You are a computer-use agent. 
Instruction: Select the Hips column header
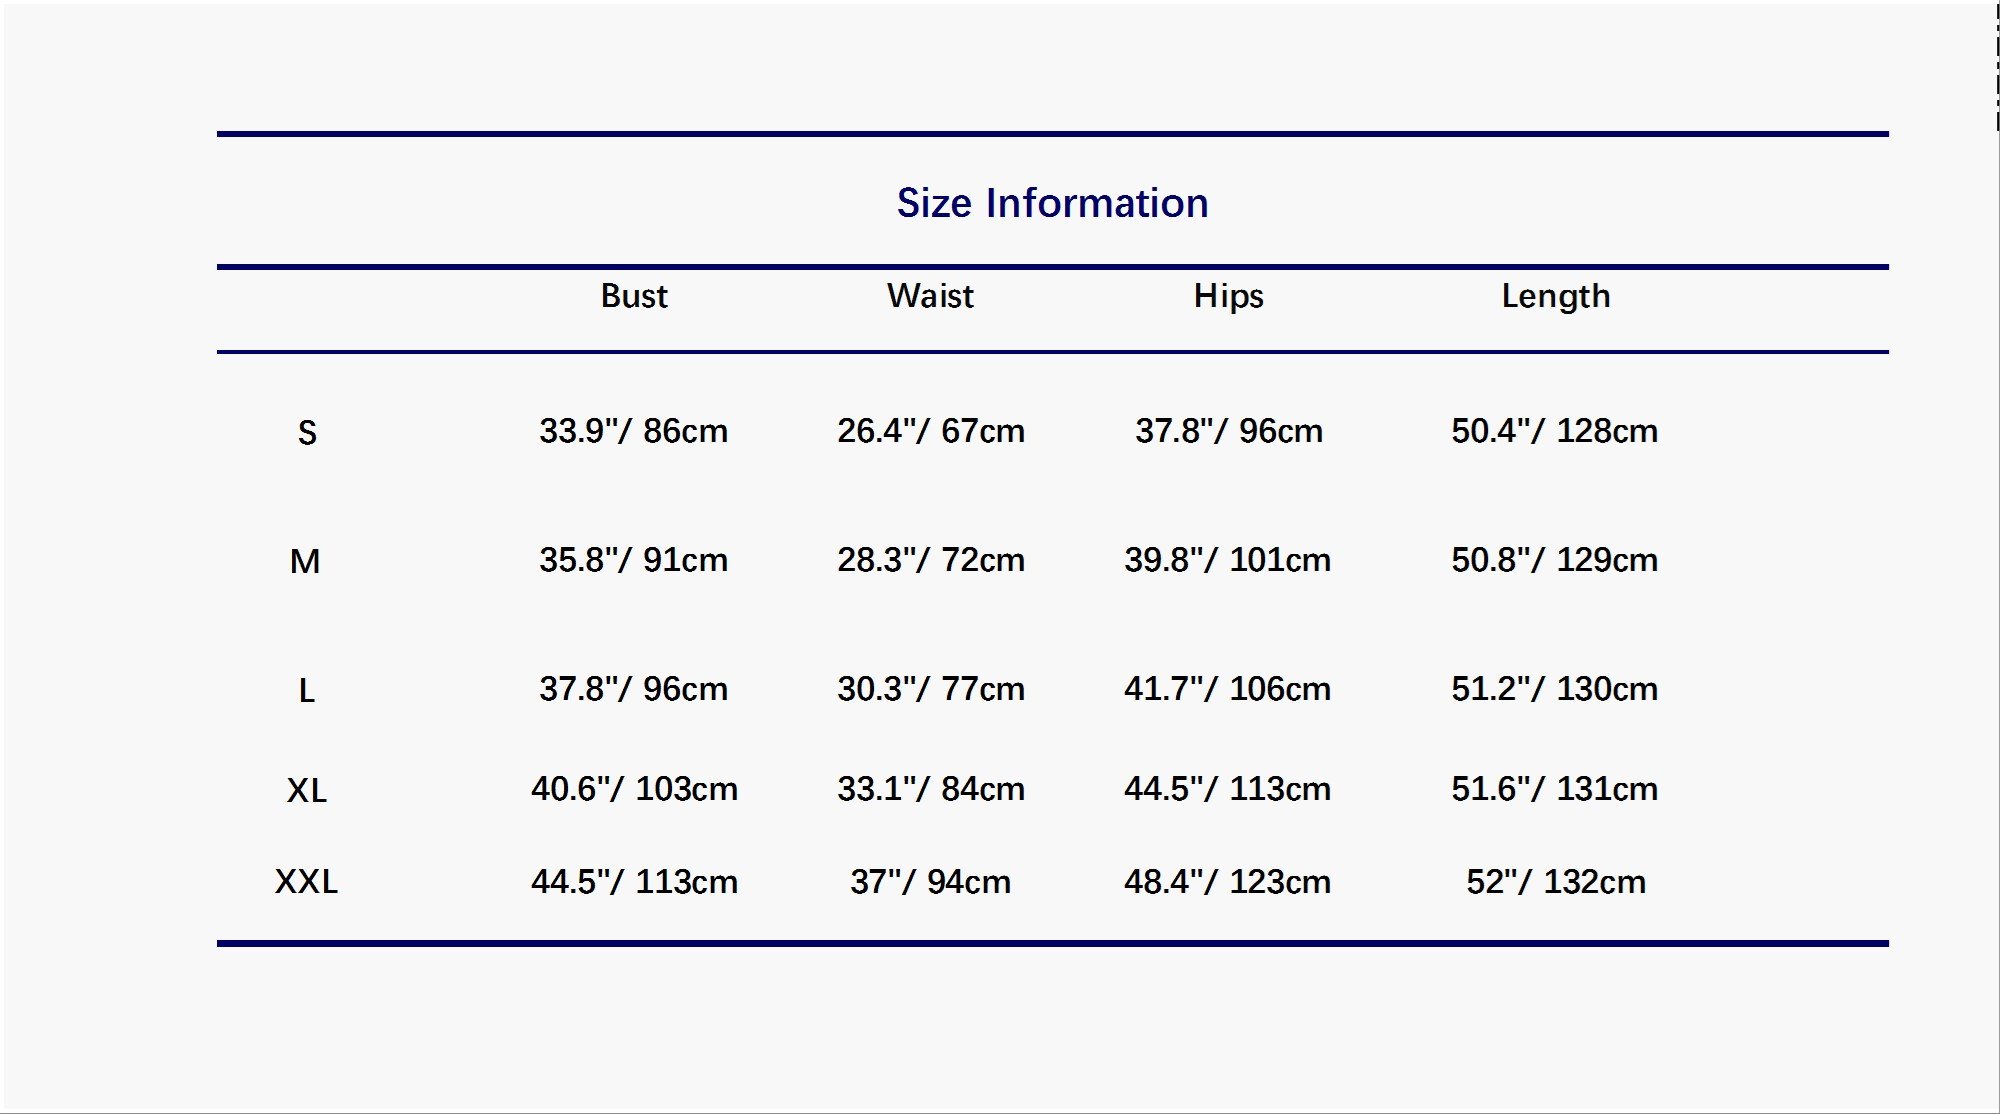pyautogui.click(x=1228, y=297)
